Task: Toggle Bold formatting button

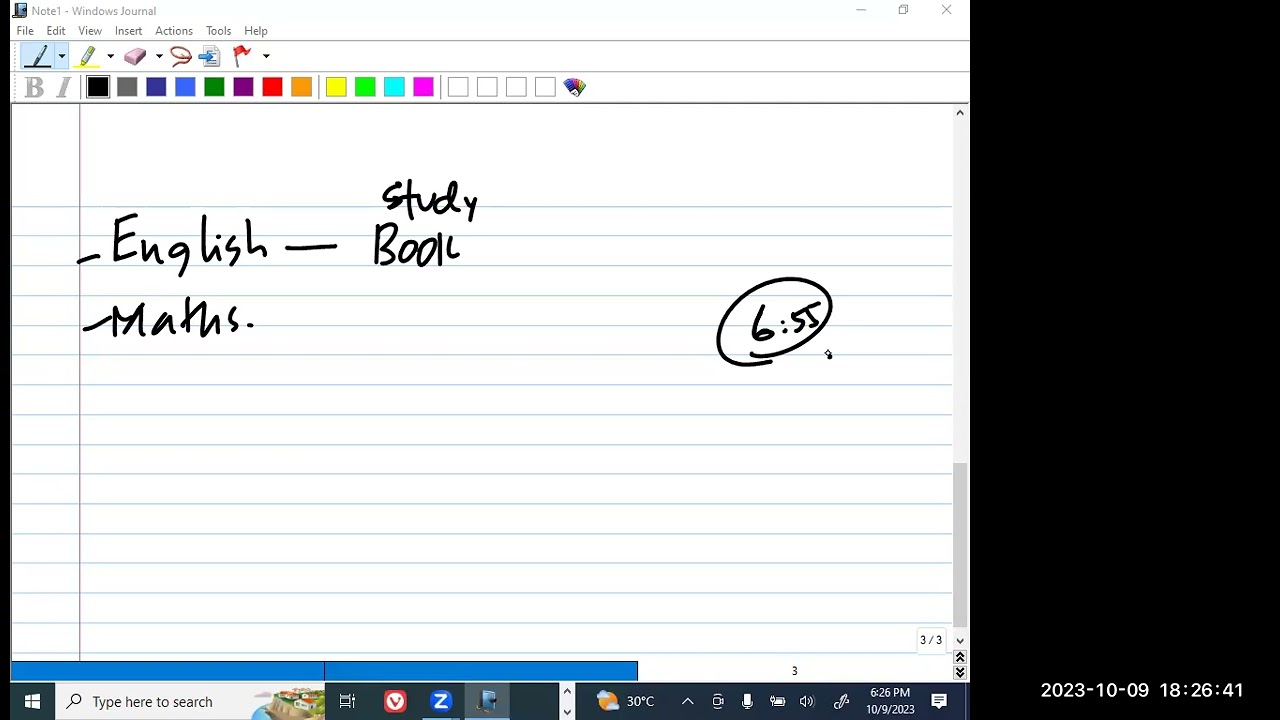Action: click(35, 88)
